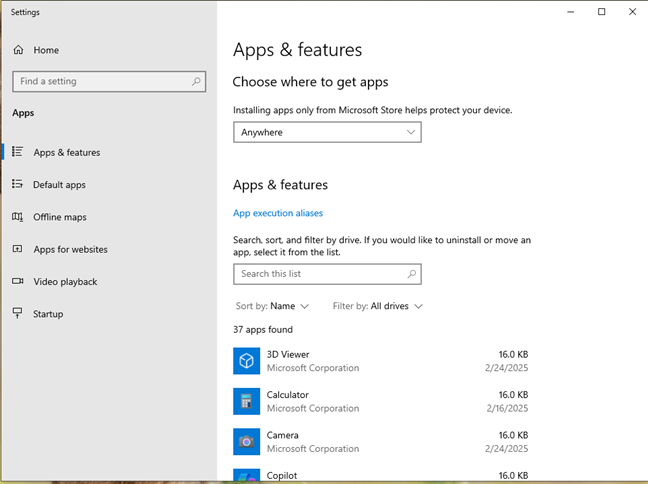Viewport: 648px width, 484px height.
Task: Select the 3D Viewer app icon
Action: 247,361
